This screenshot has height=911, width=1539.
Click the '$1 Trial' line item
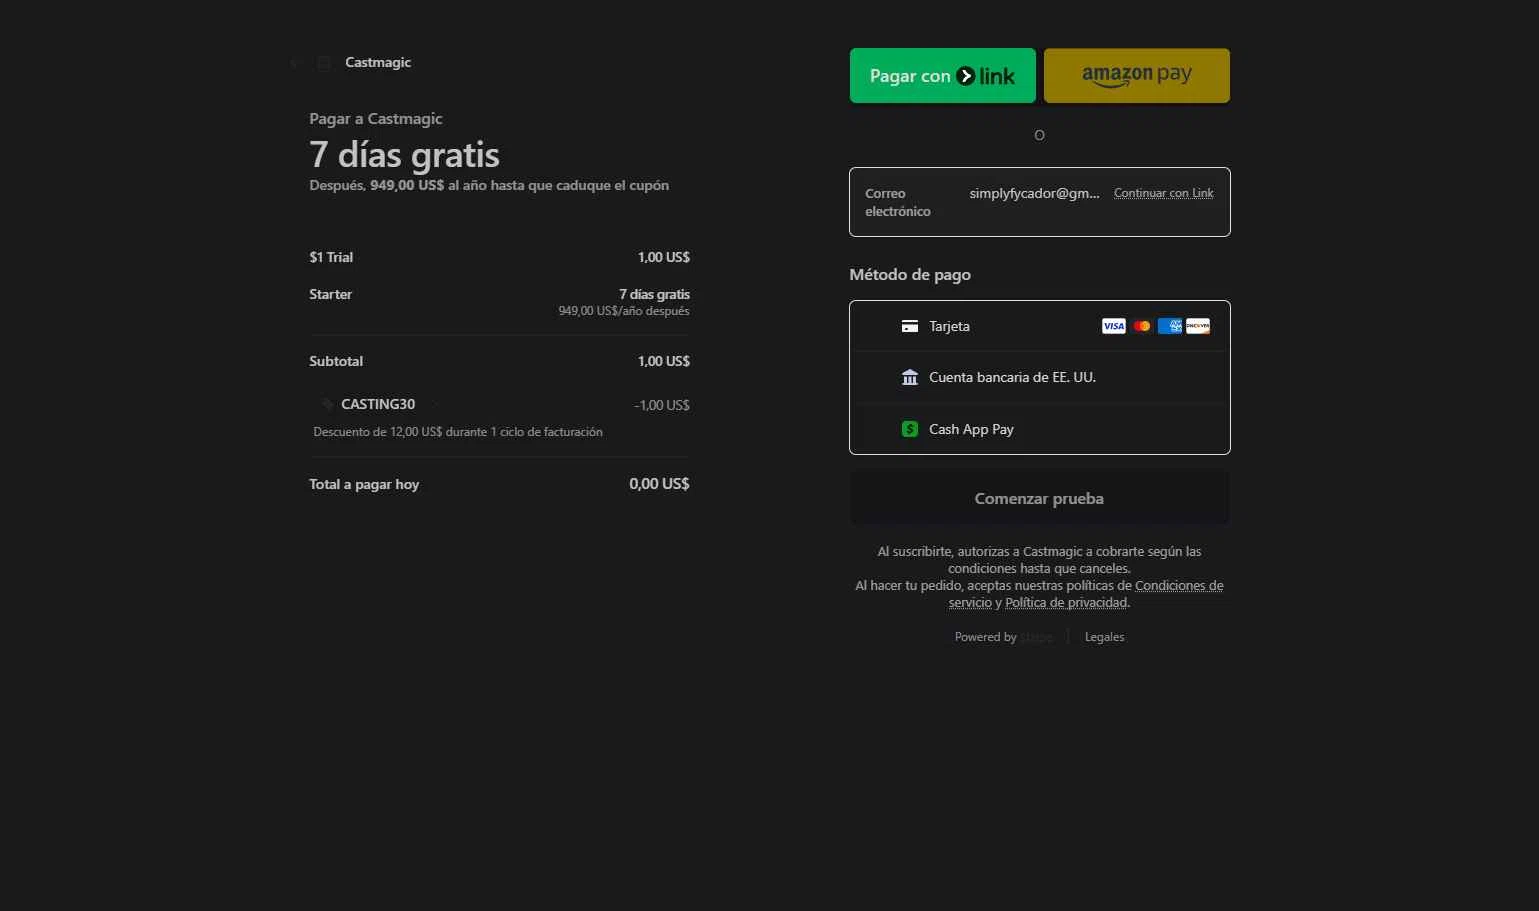[331, 257]
